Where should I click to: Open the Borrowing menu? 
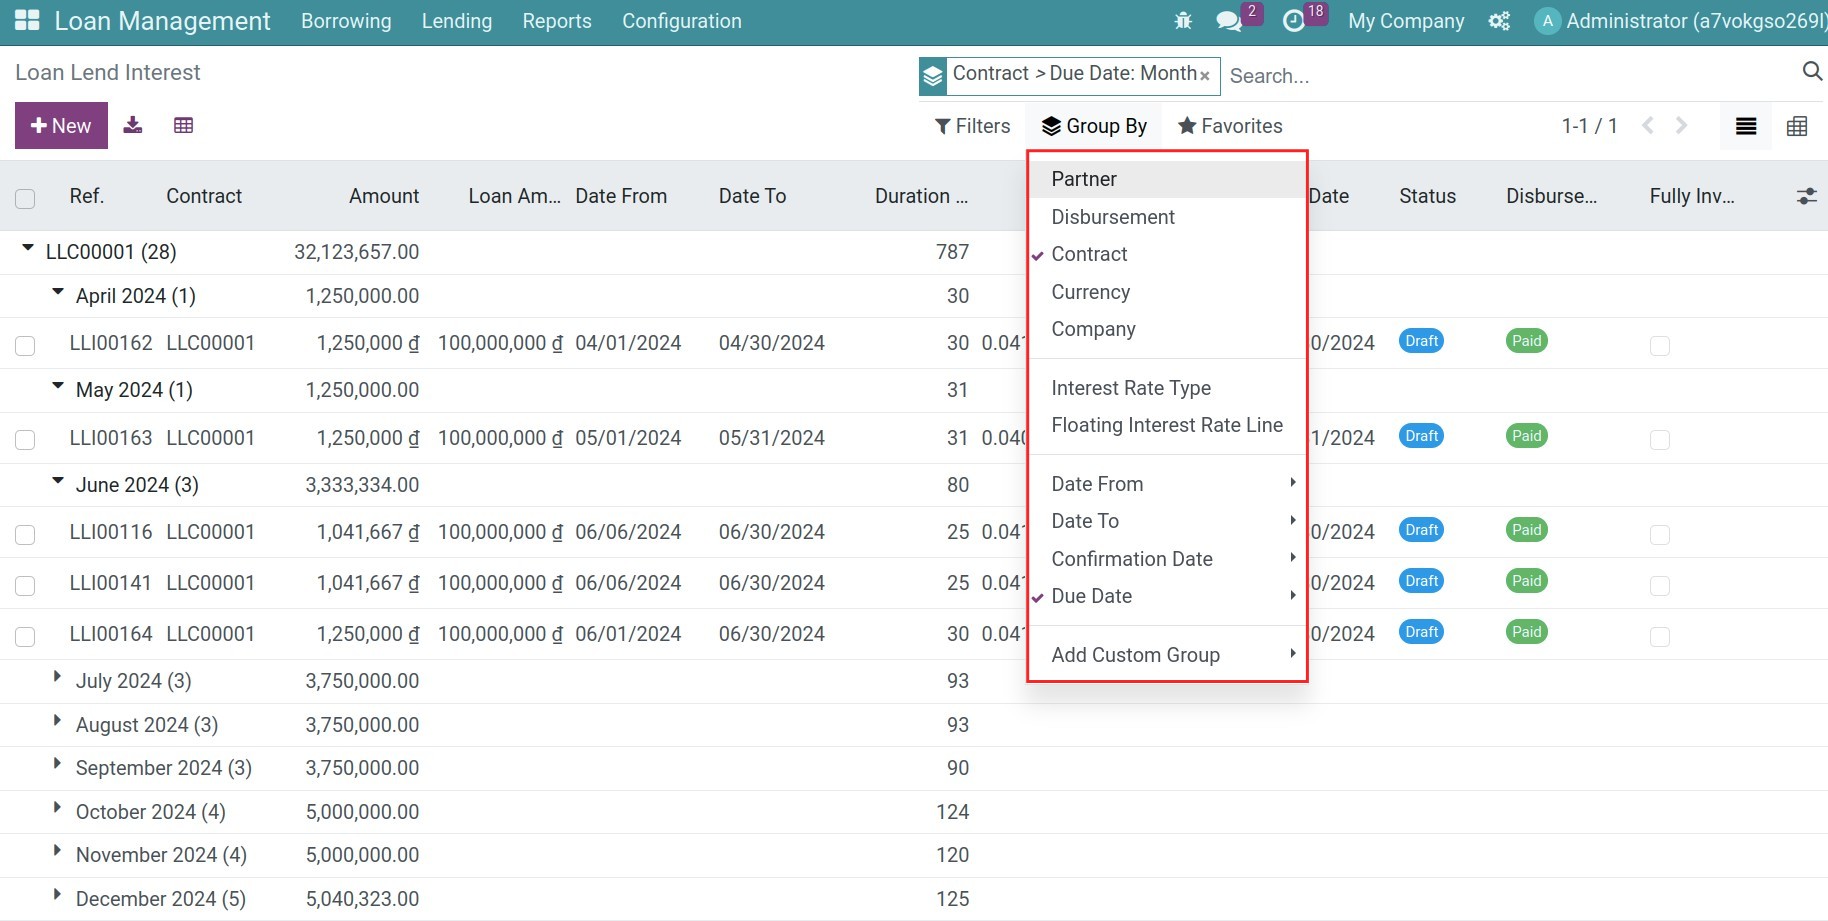pyautogui.click(x=346, y=21)
